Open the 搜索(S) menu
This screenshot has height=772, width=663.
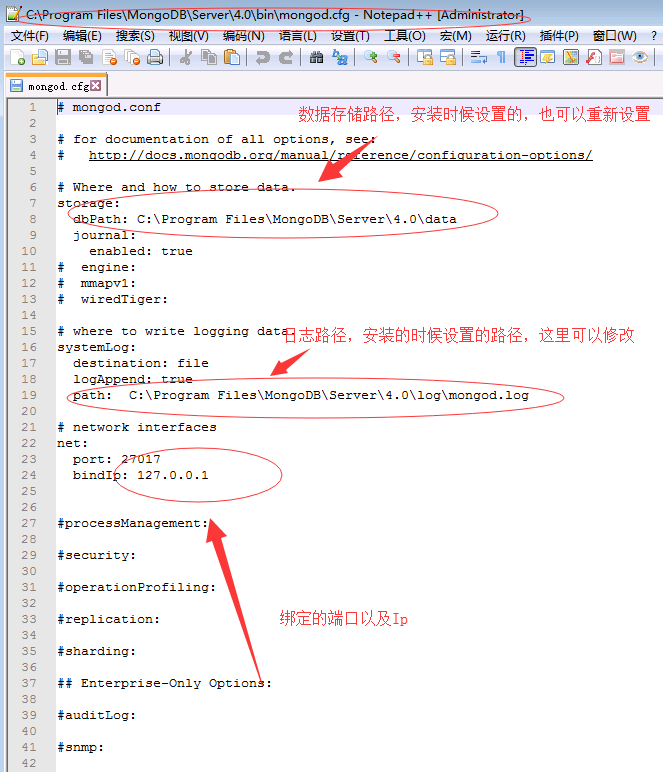[x=135, y=36]
